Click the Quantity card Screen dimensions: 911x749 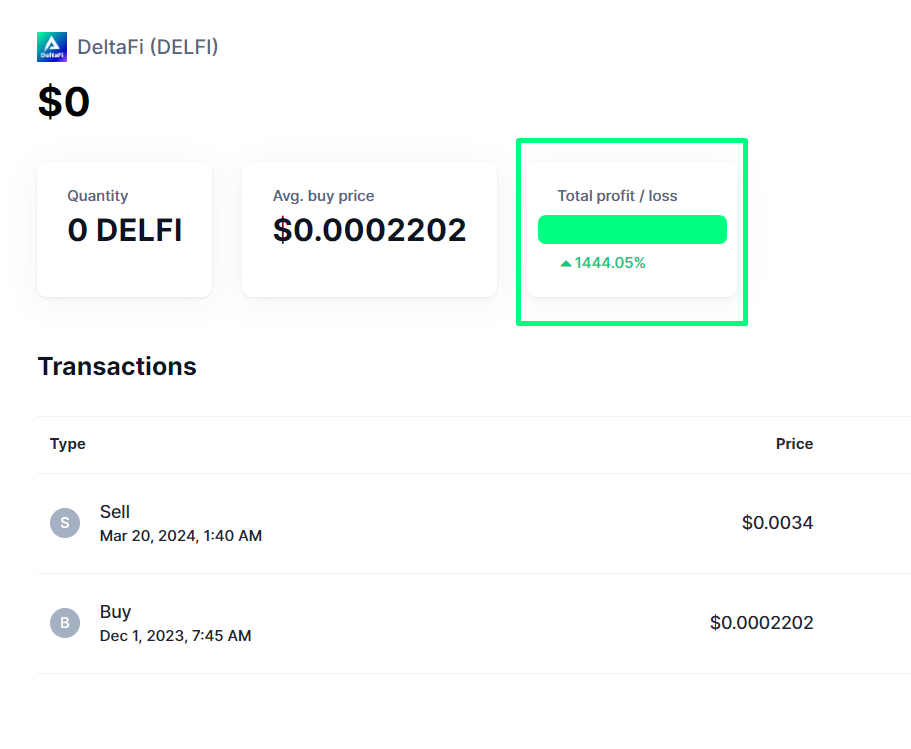(124, 229)
